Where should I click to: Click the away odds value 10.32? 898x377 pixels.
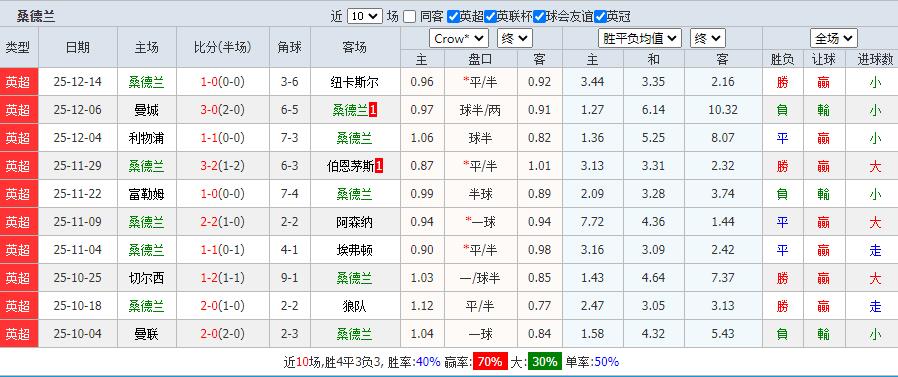723,110
